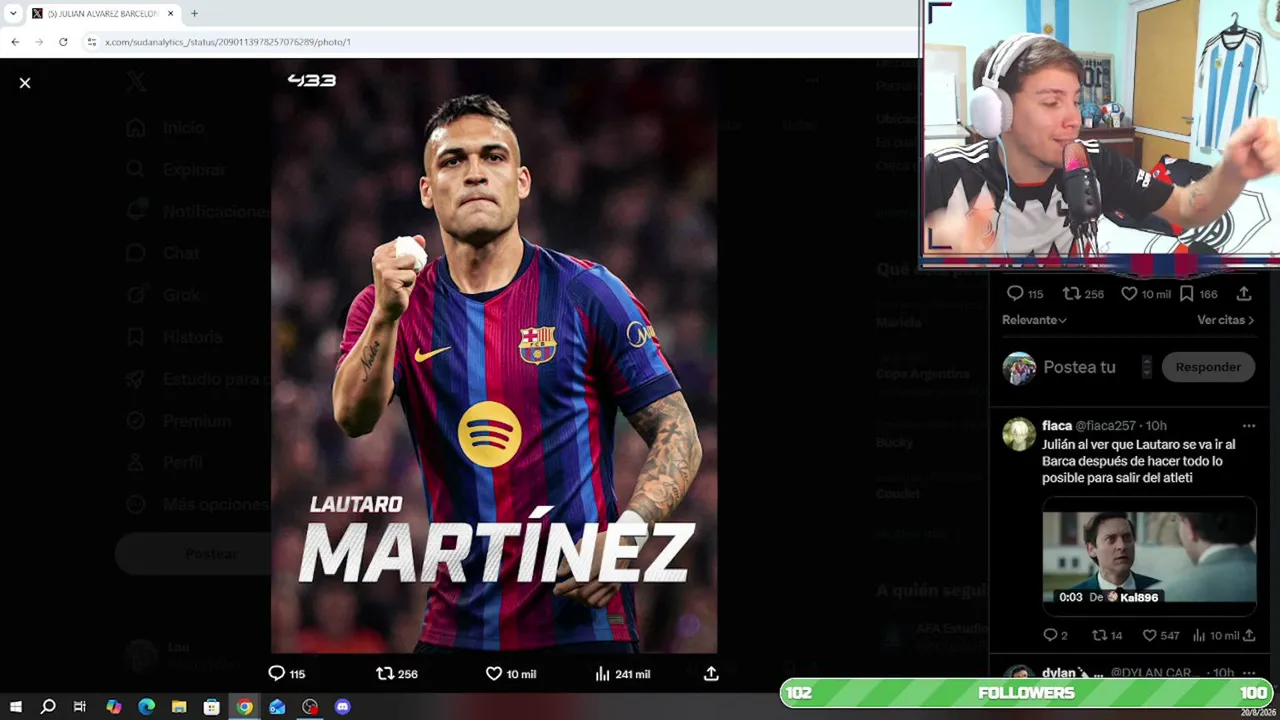Open Windows Search from taskbar
The image size is (1280, 720).
coord(48,707)
